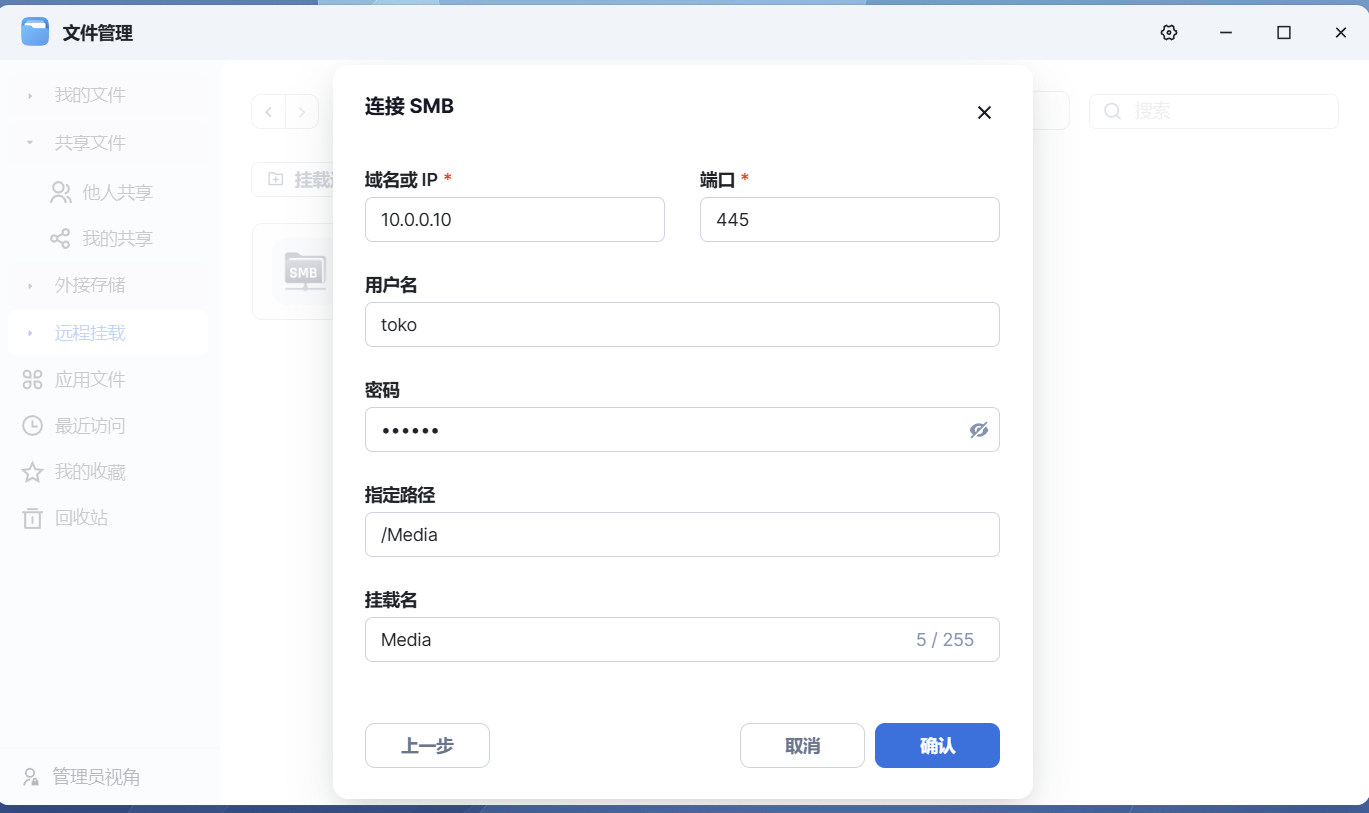Screen dimensions: 1369x813
Task: Click the search magnifier icon
Action: (x=1112, y=111)
